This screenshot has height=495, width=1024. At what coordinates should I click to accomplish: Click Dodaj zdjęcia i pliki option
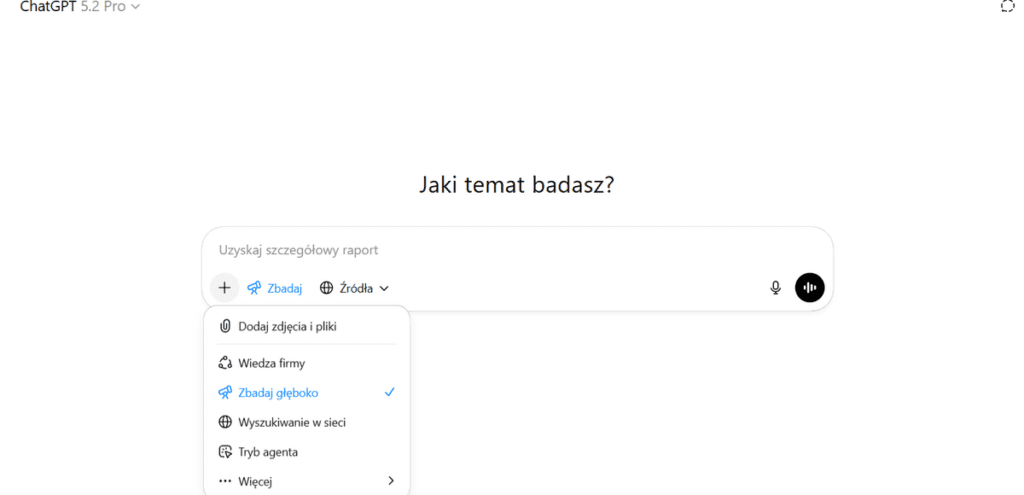tap(287, 326)
